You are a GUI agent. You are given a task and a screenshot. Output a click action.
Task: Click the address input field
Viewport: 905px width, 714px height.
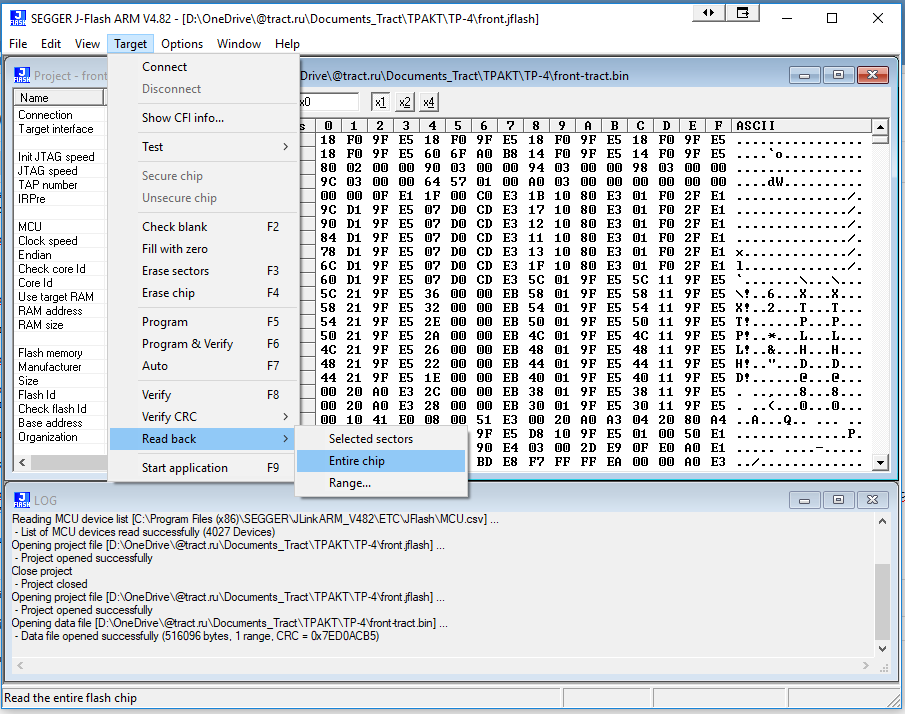tap(329, 102)
